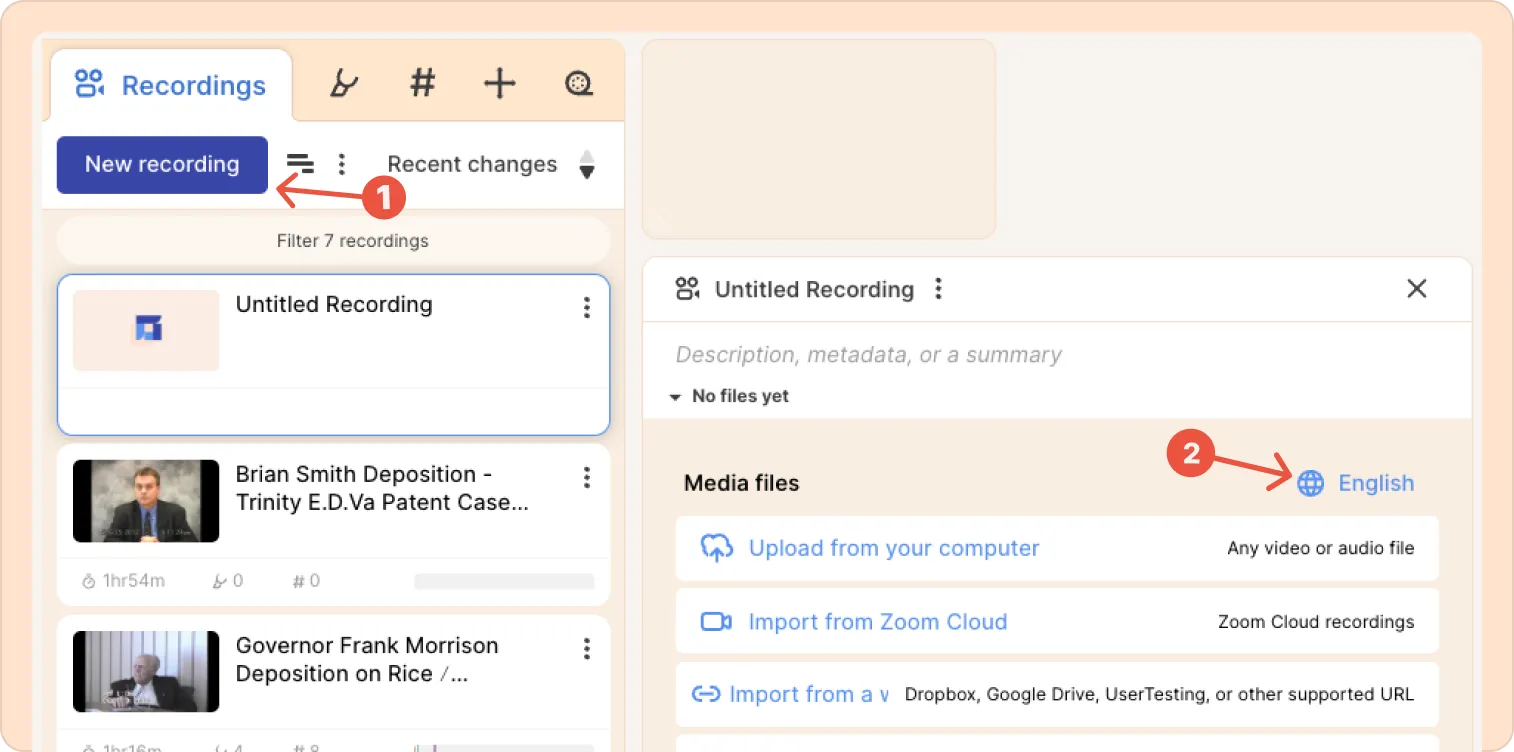This screenshot has height=752, width=1514.
Task: Click the New recording button
Action: (162, 165)
